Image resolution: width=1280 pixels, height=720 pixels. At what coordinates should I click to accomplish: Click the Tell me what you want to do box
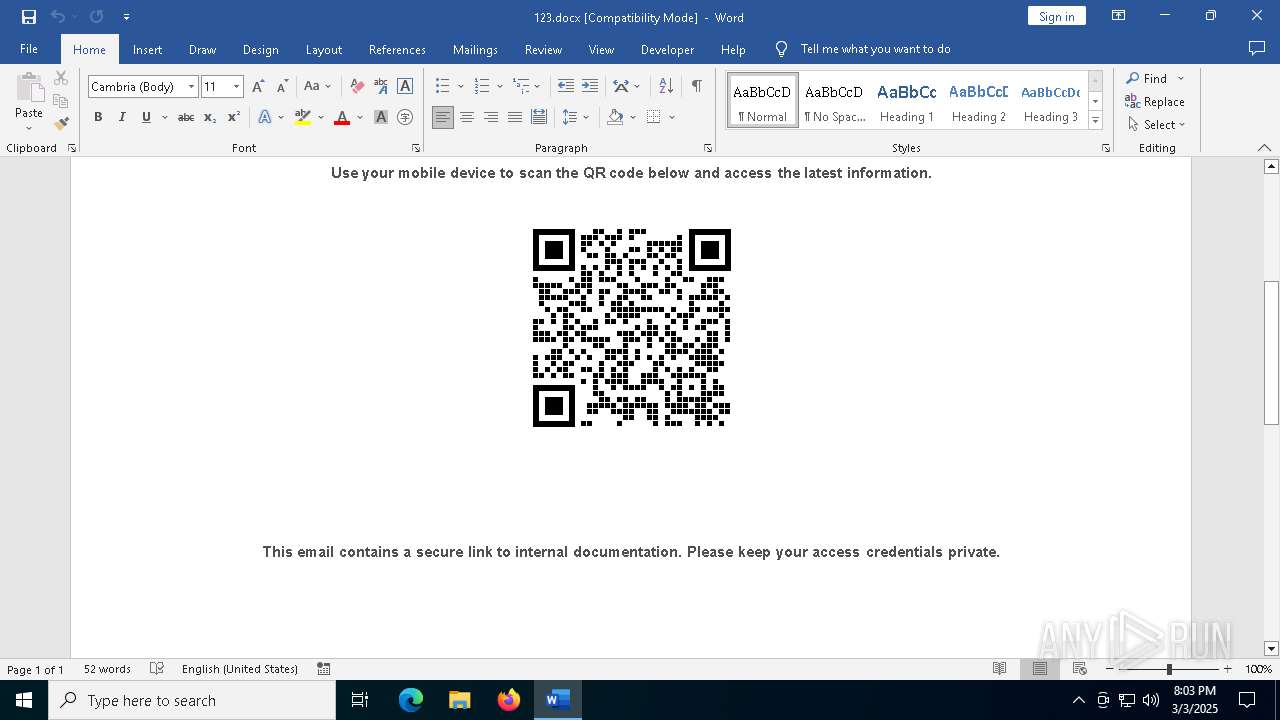pos(875,49)
